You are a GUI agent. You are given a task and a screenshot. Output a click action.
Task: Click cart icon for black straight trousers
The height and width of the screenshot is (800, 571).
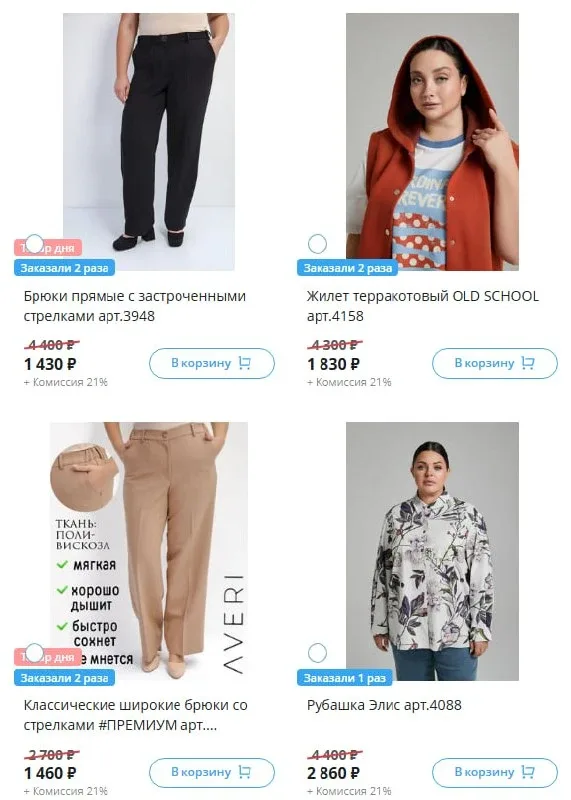click(x=244, y=363)
